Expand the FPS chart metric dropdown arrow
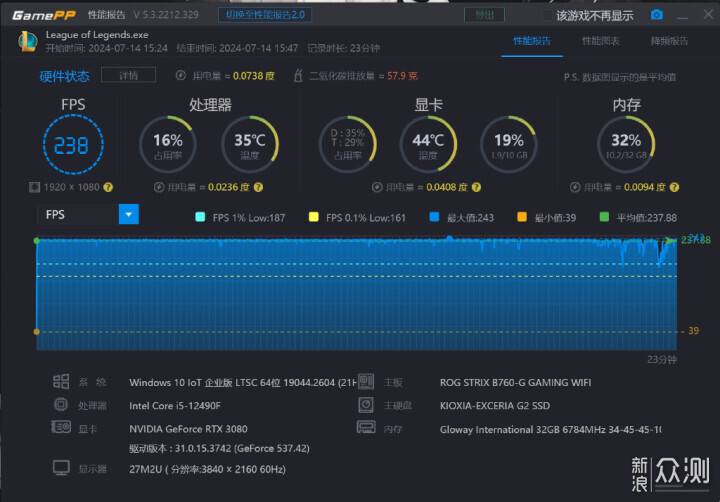 click(129, 214)
